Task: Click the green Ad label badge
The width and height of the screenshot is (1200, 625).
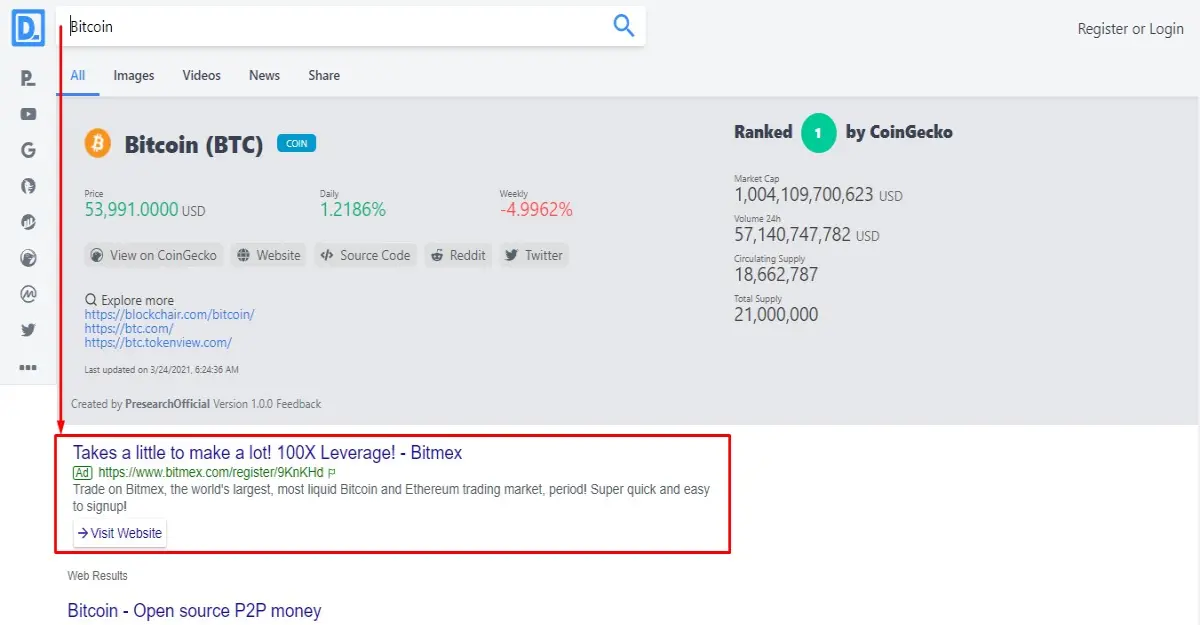Action: pyautogui.click(x=82, y=472)
